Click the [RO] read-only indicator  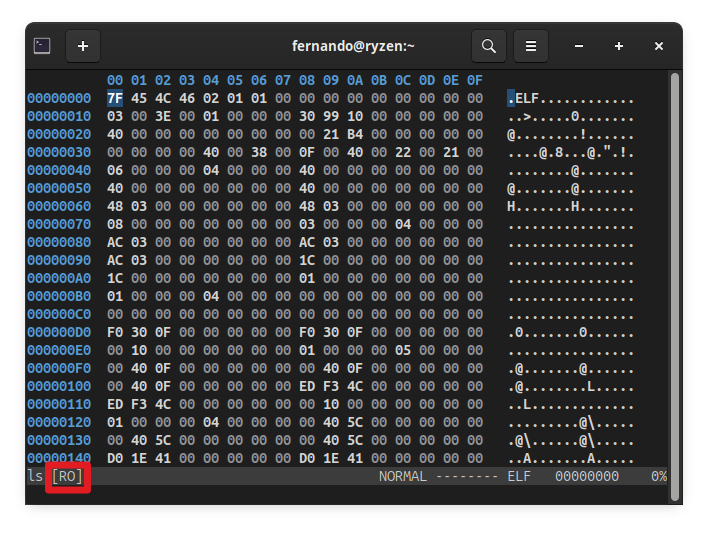pyautogui.click(x=68, y=477)
